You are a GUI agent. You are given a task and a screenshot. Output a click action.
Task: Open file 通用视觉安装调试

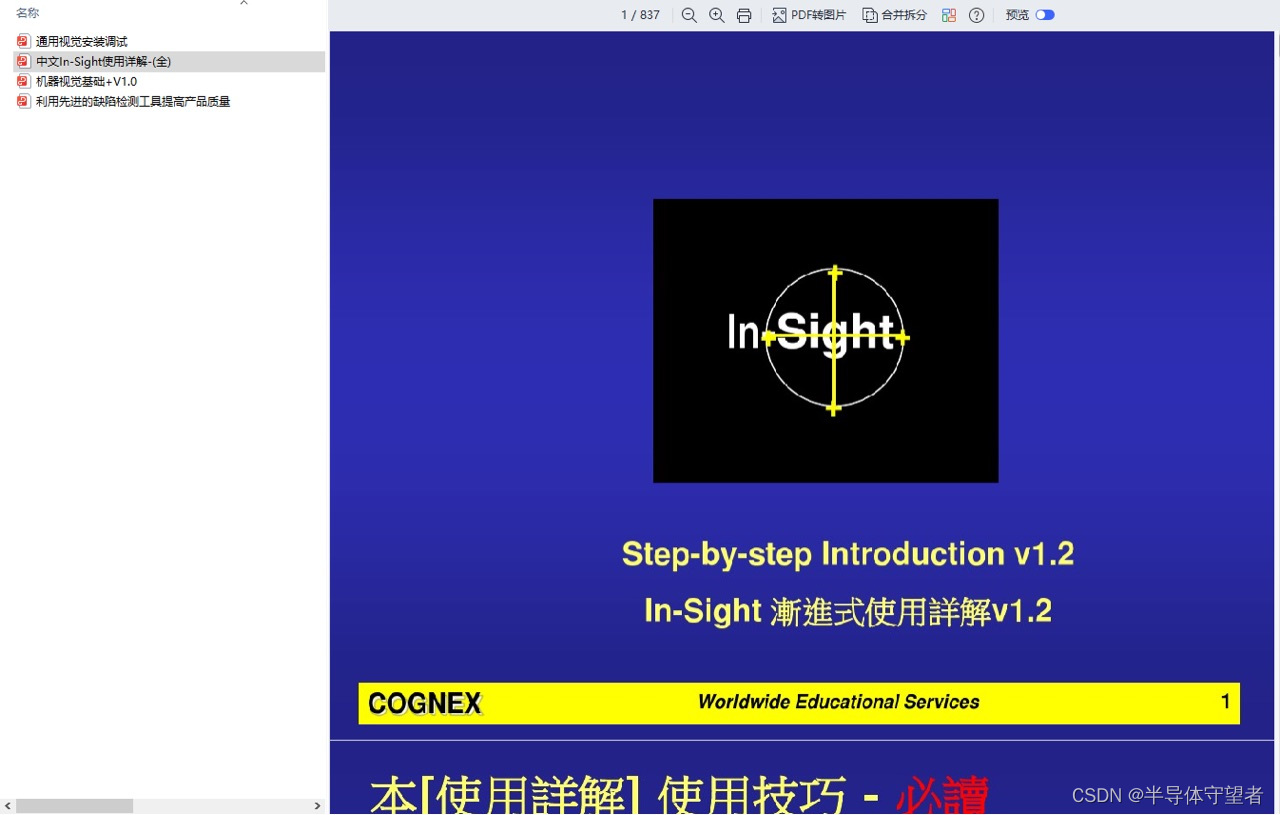click(82, 42)
